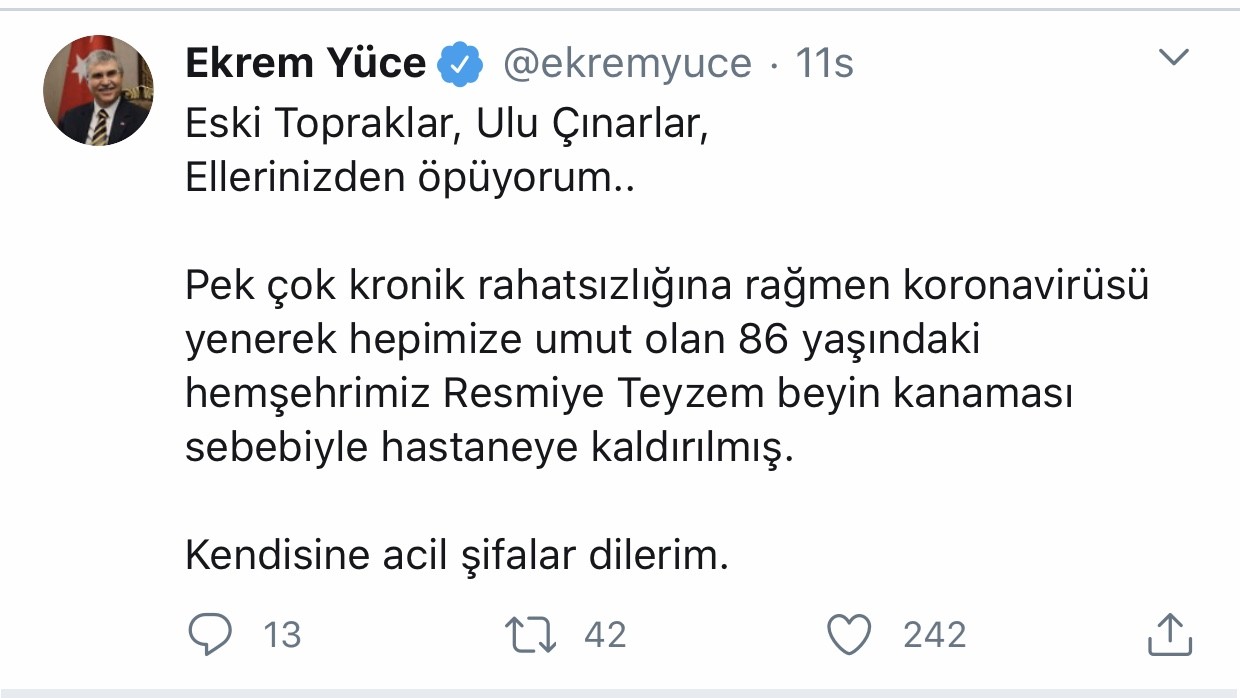Click the tweet text to open full view

(600, 340)
